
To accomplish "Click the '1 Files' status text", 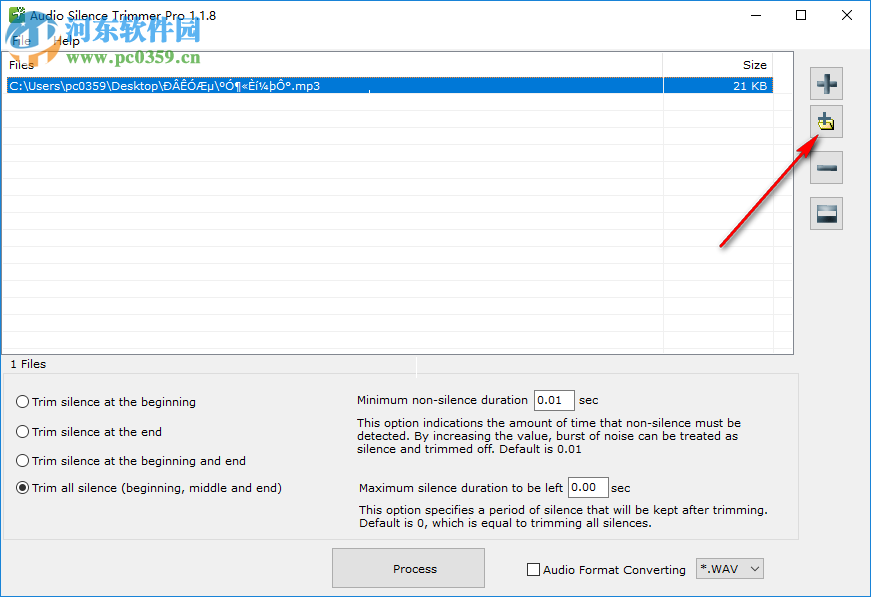I will click(28, 364).
